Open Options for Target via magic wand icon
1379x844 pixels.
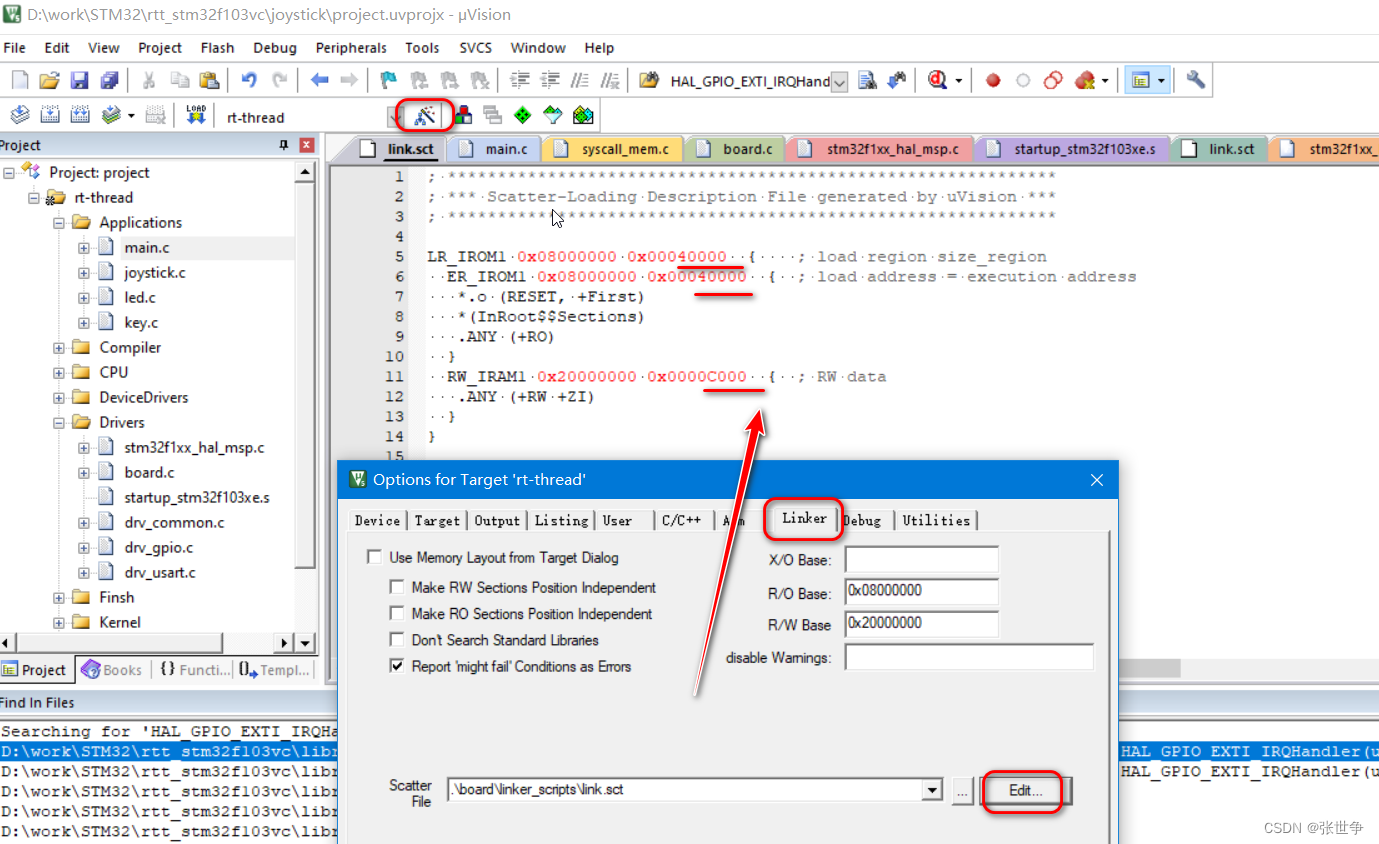click(424, 114)
